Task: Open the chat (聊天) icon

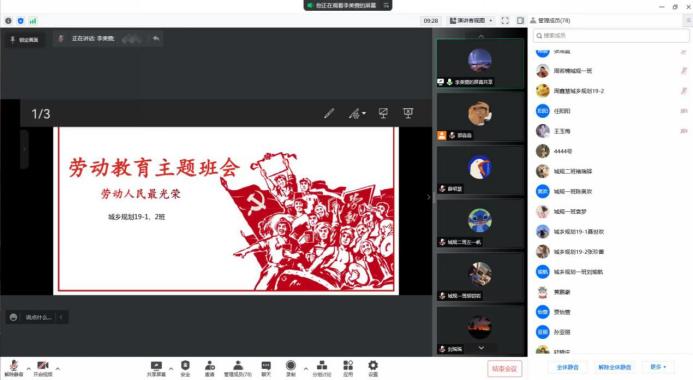Action: 266,368
